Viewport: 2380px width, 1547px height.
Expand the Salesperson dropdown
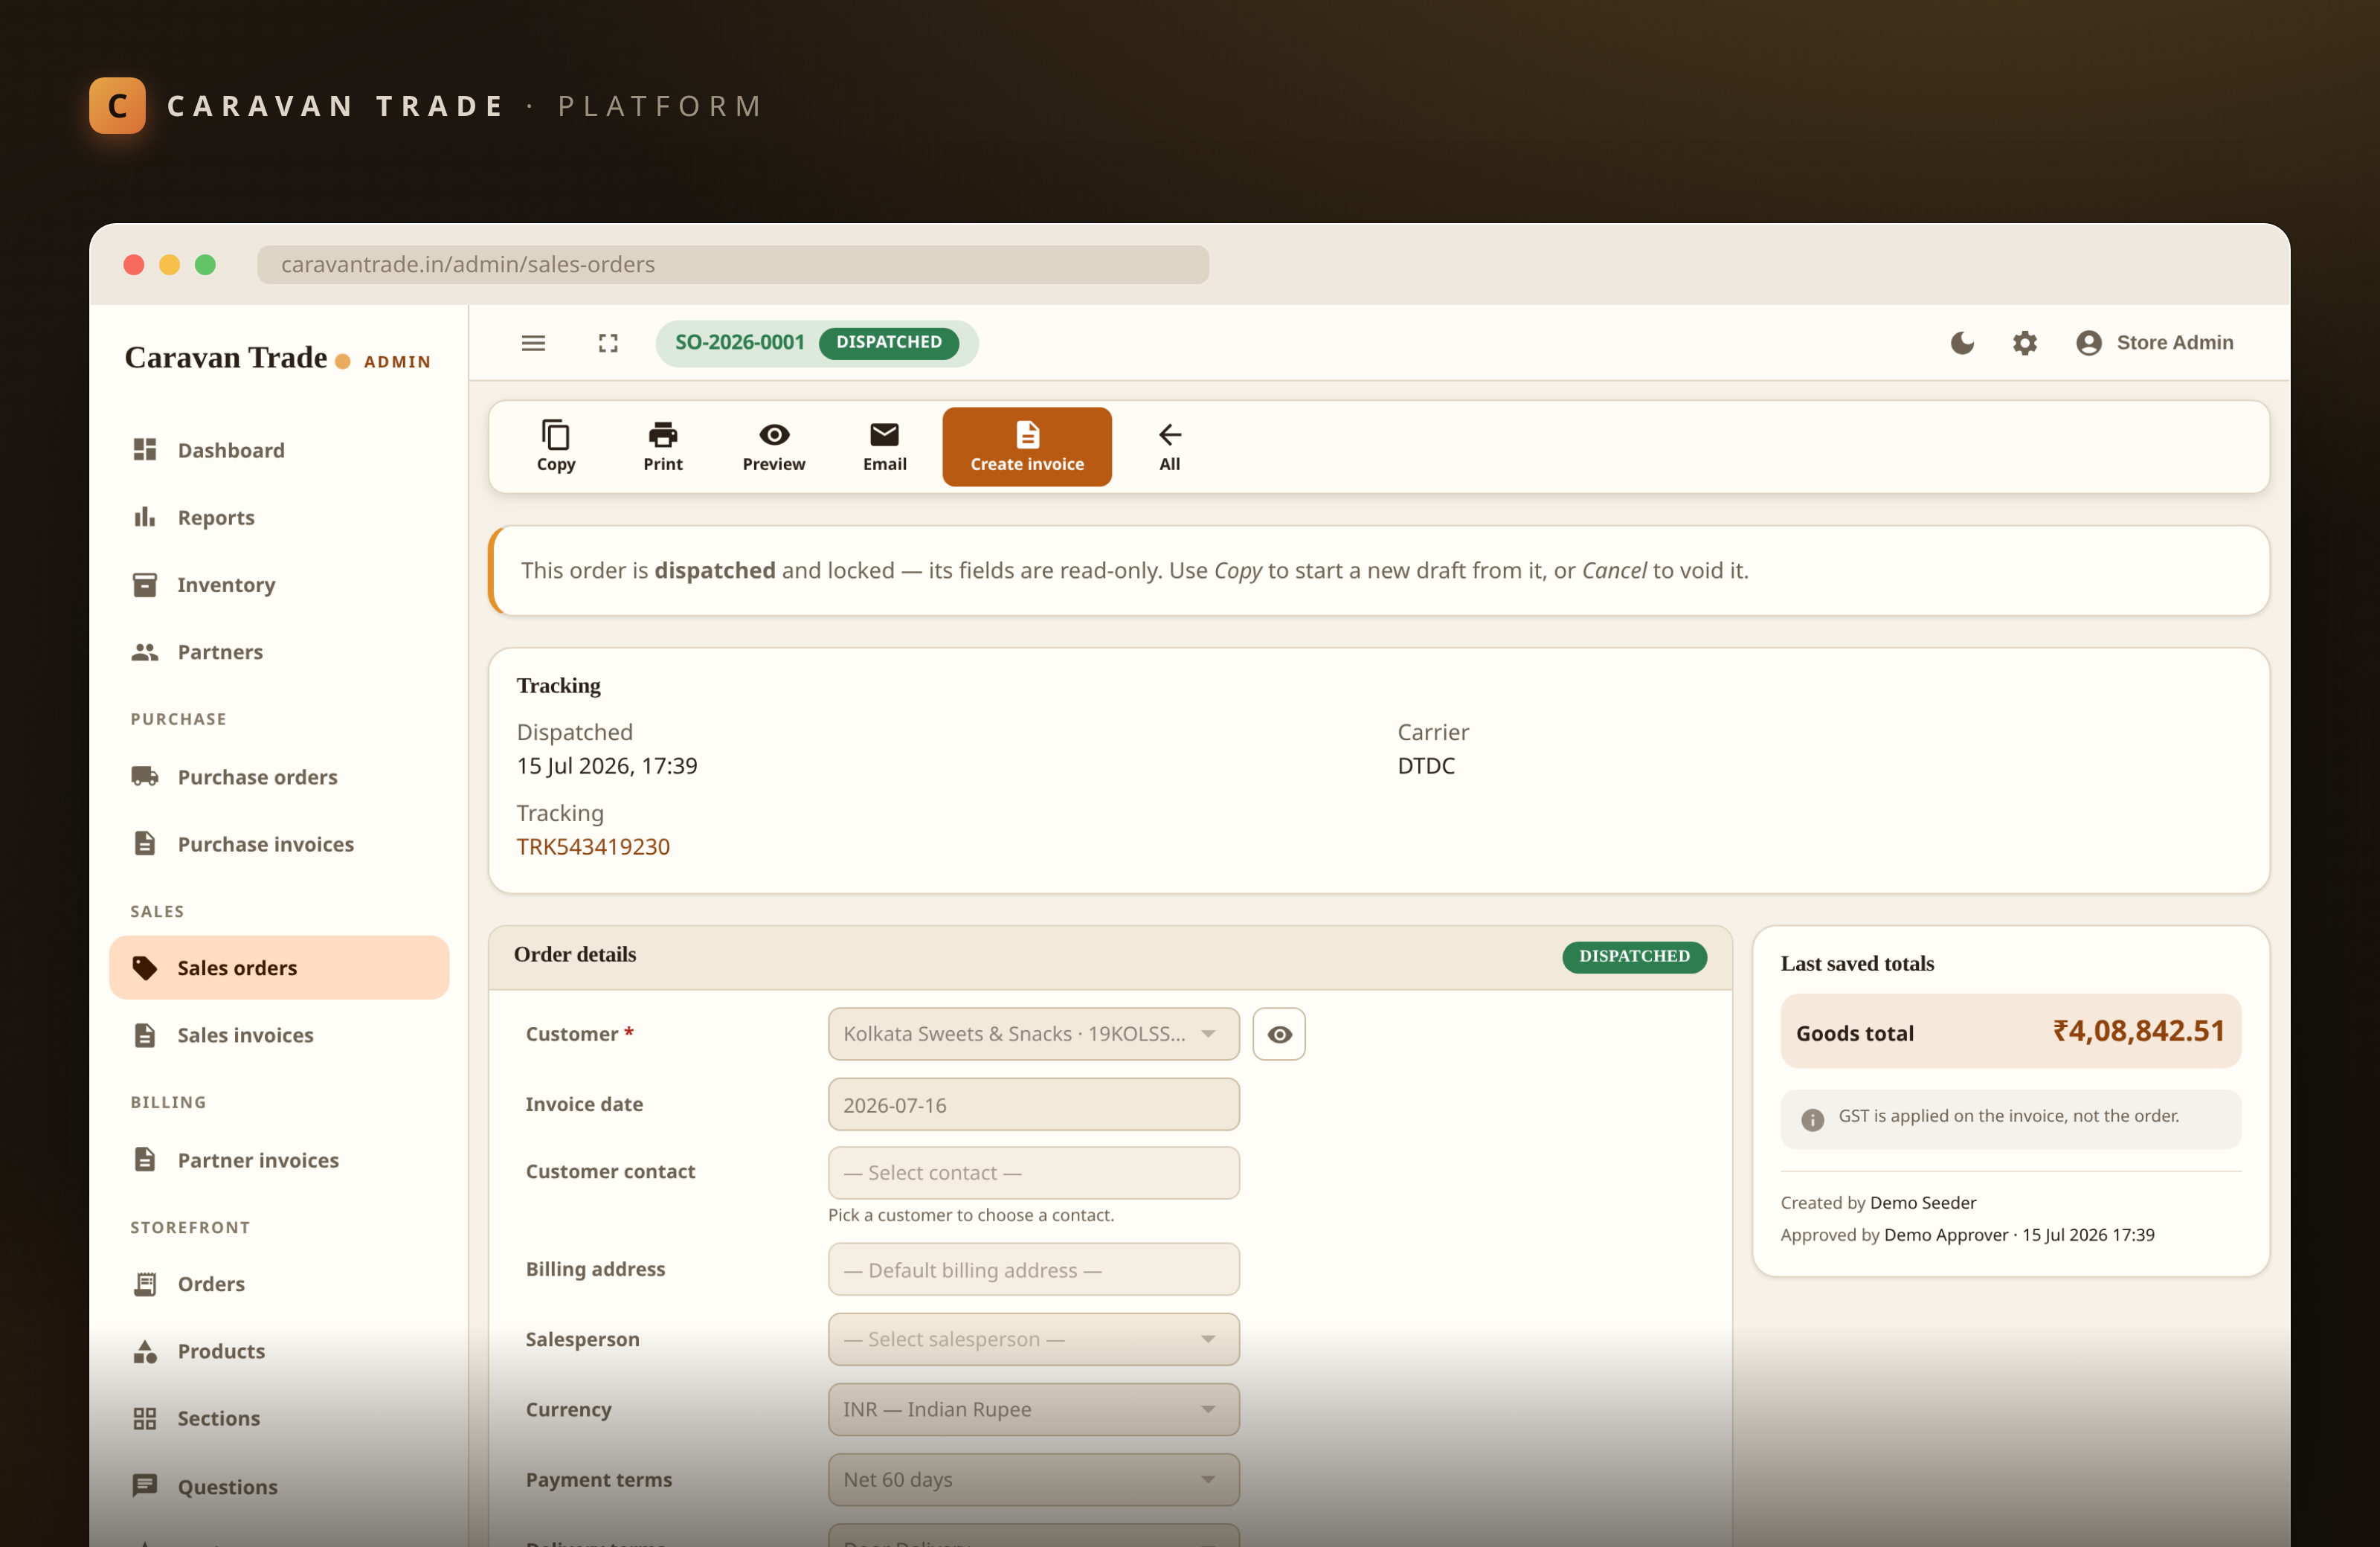[1033, 1339]
